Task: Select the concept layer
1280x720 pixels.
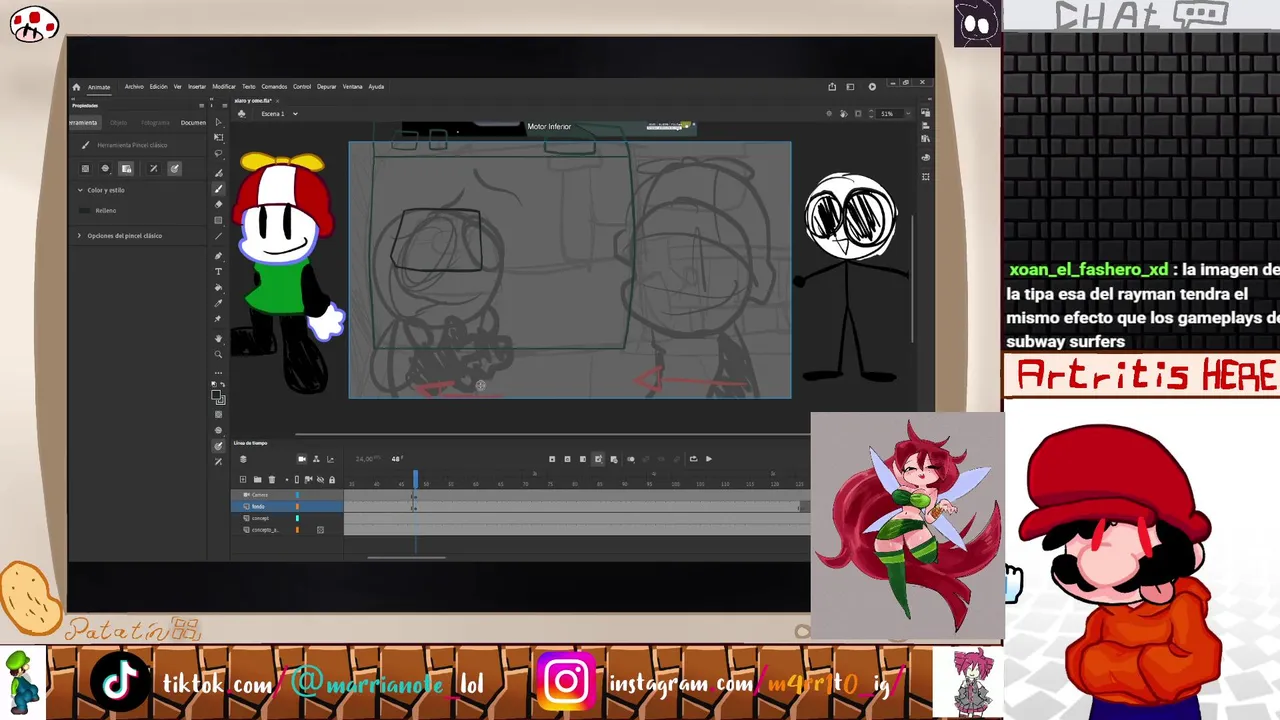Action: click(288, 518)
